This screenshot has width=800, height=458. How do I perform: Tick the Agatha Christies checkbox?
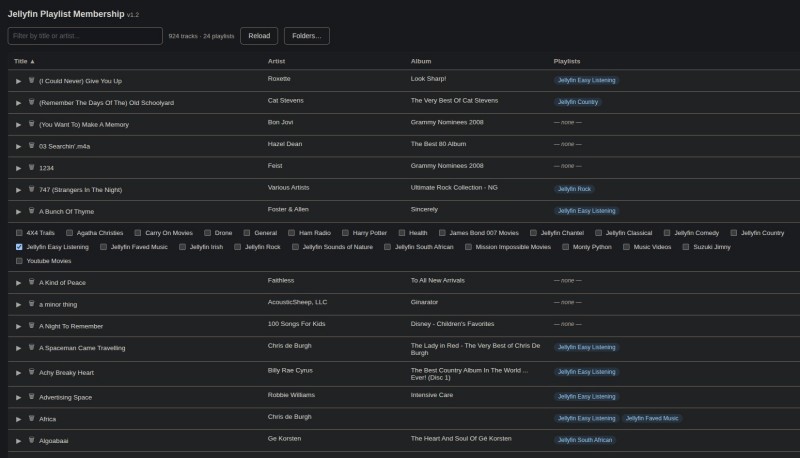tap(69, 233)
